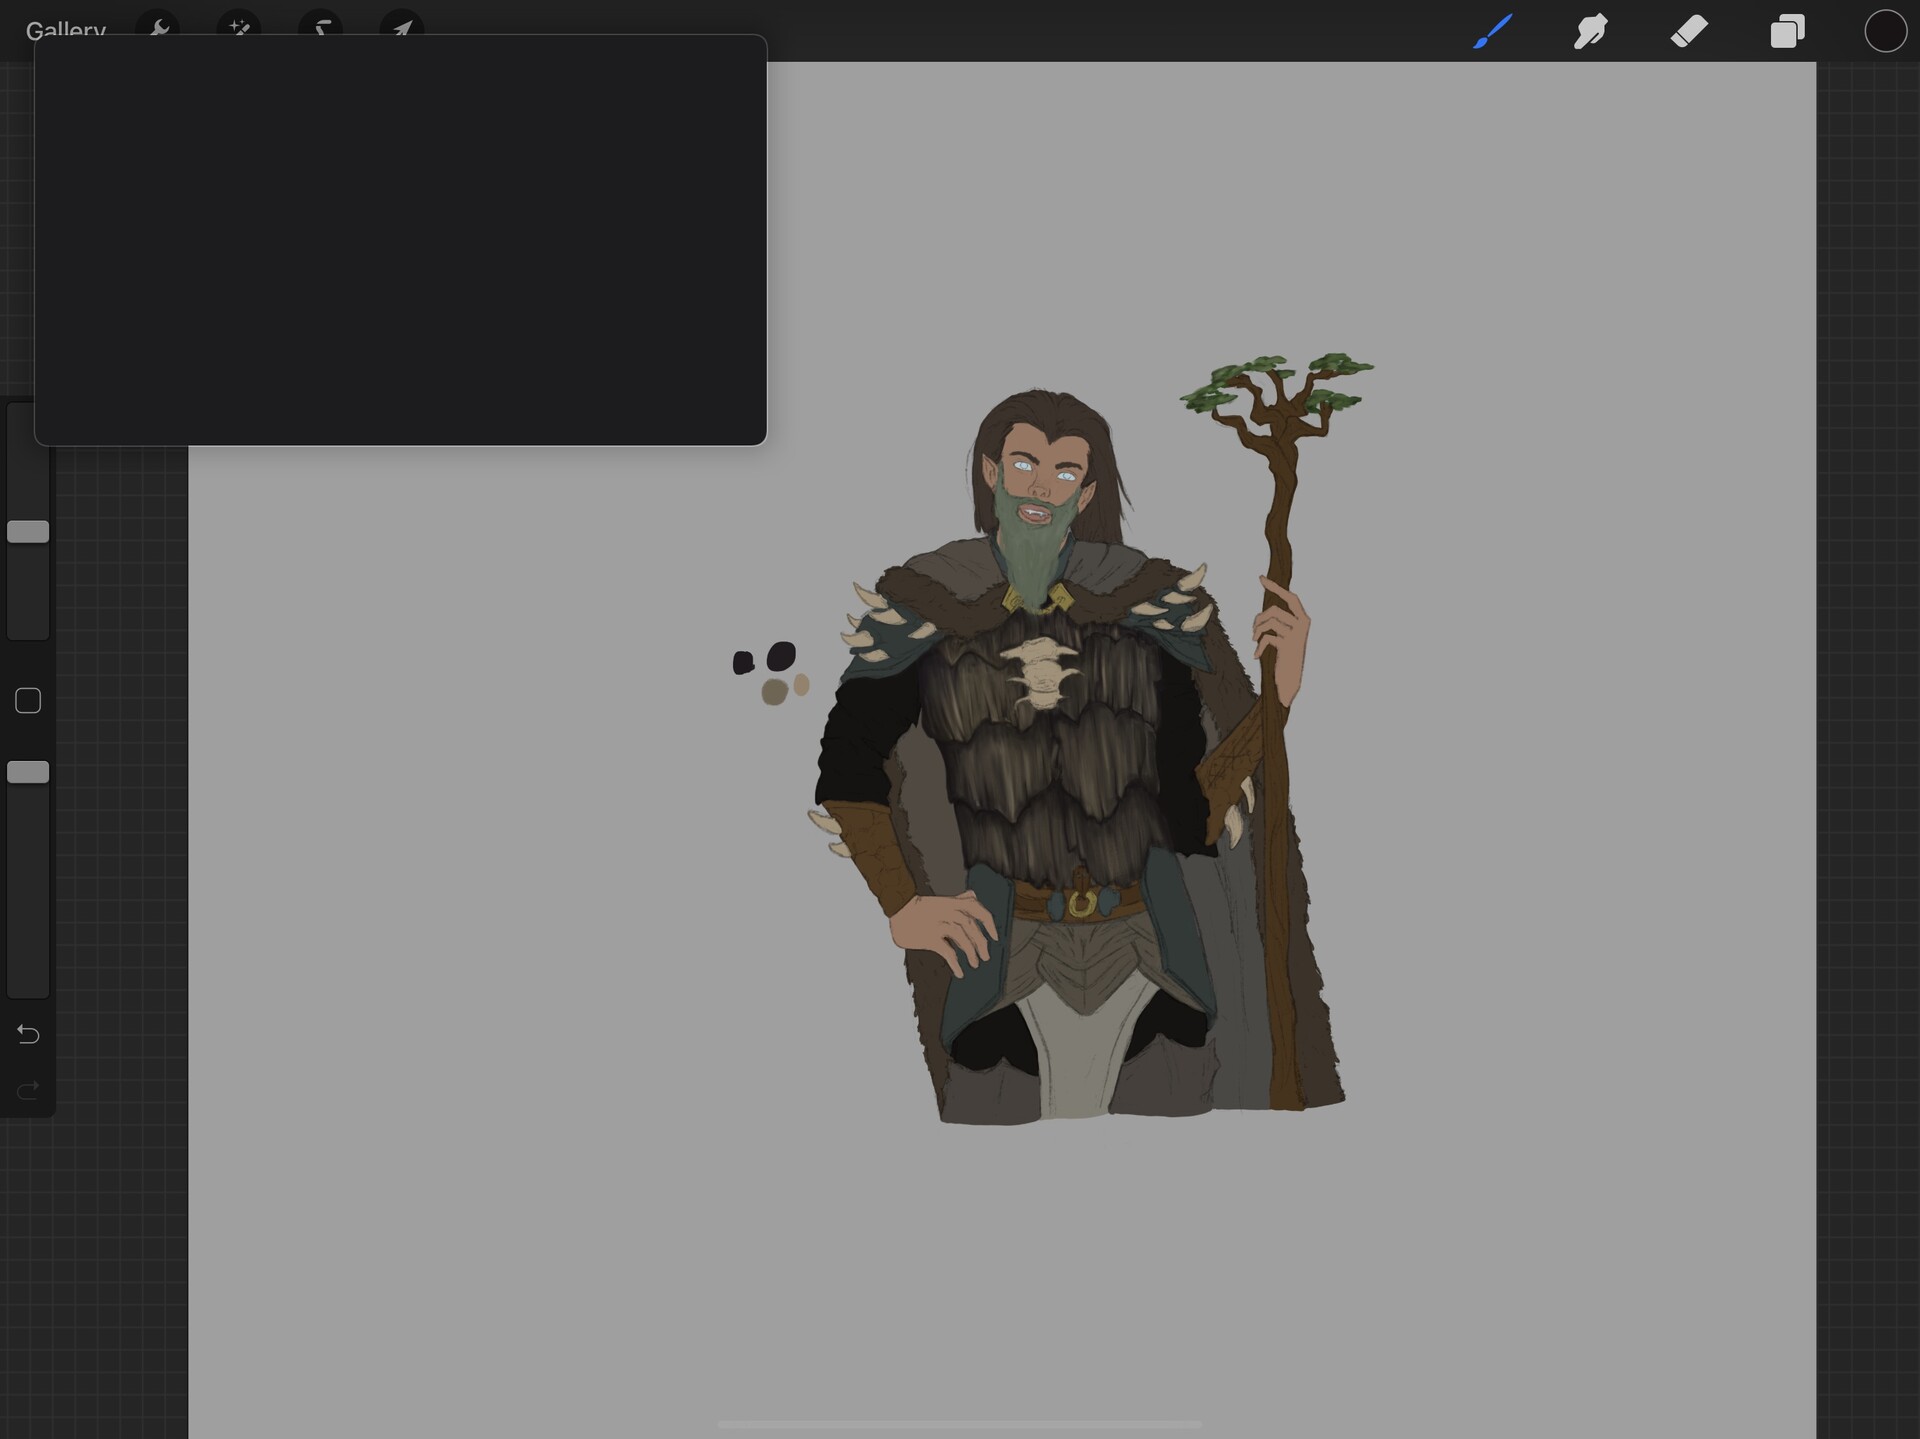
Task: Tap the sidebar modify button
Action: tap(28, 701)
